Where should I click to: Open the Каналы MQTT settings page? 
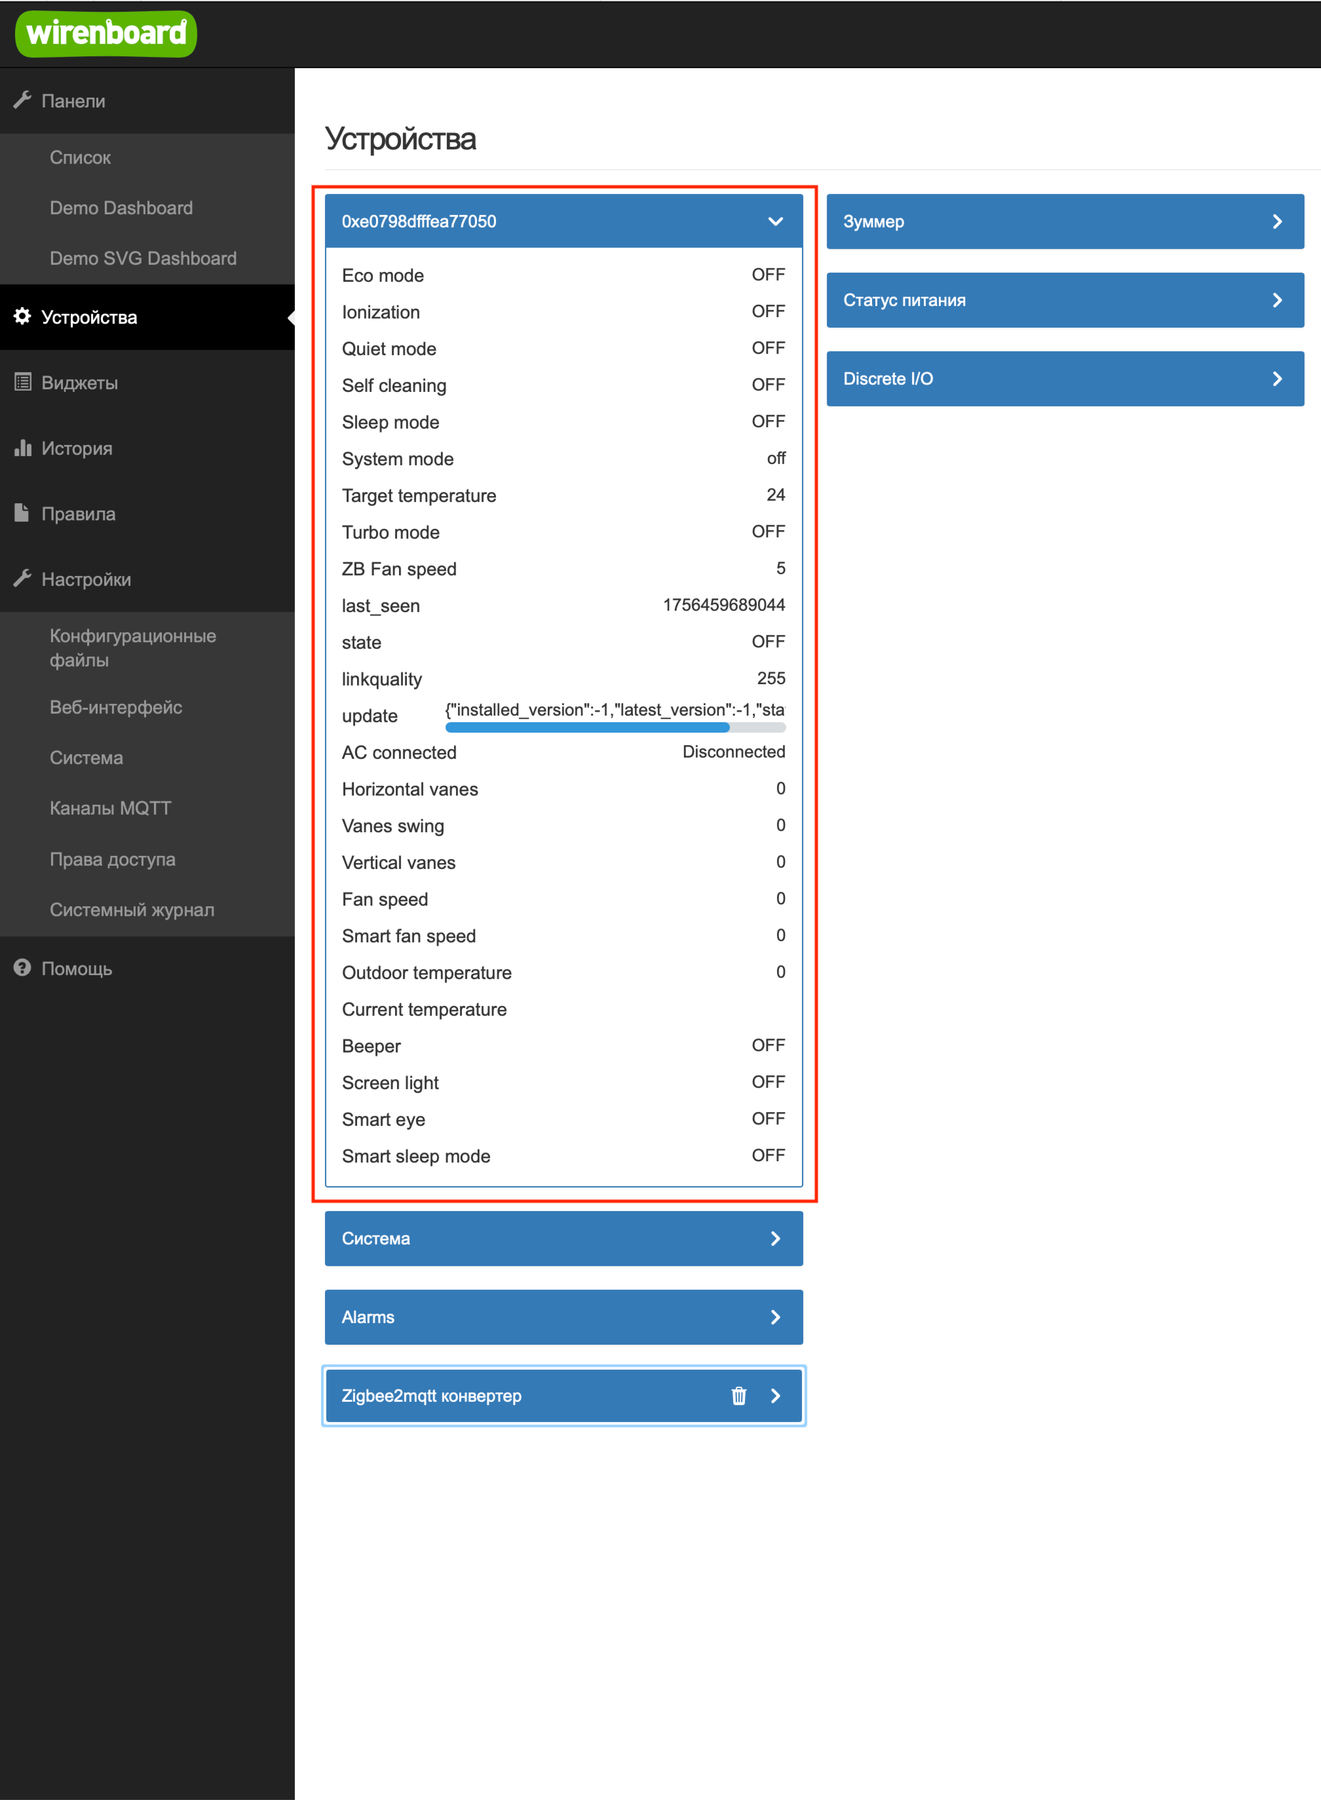[110, 808]
